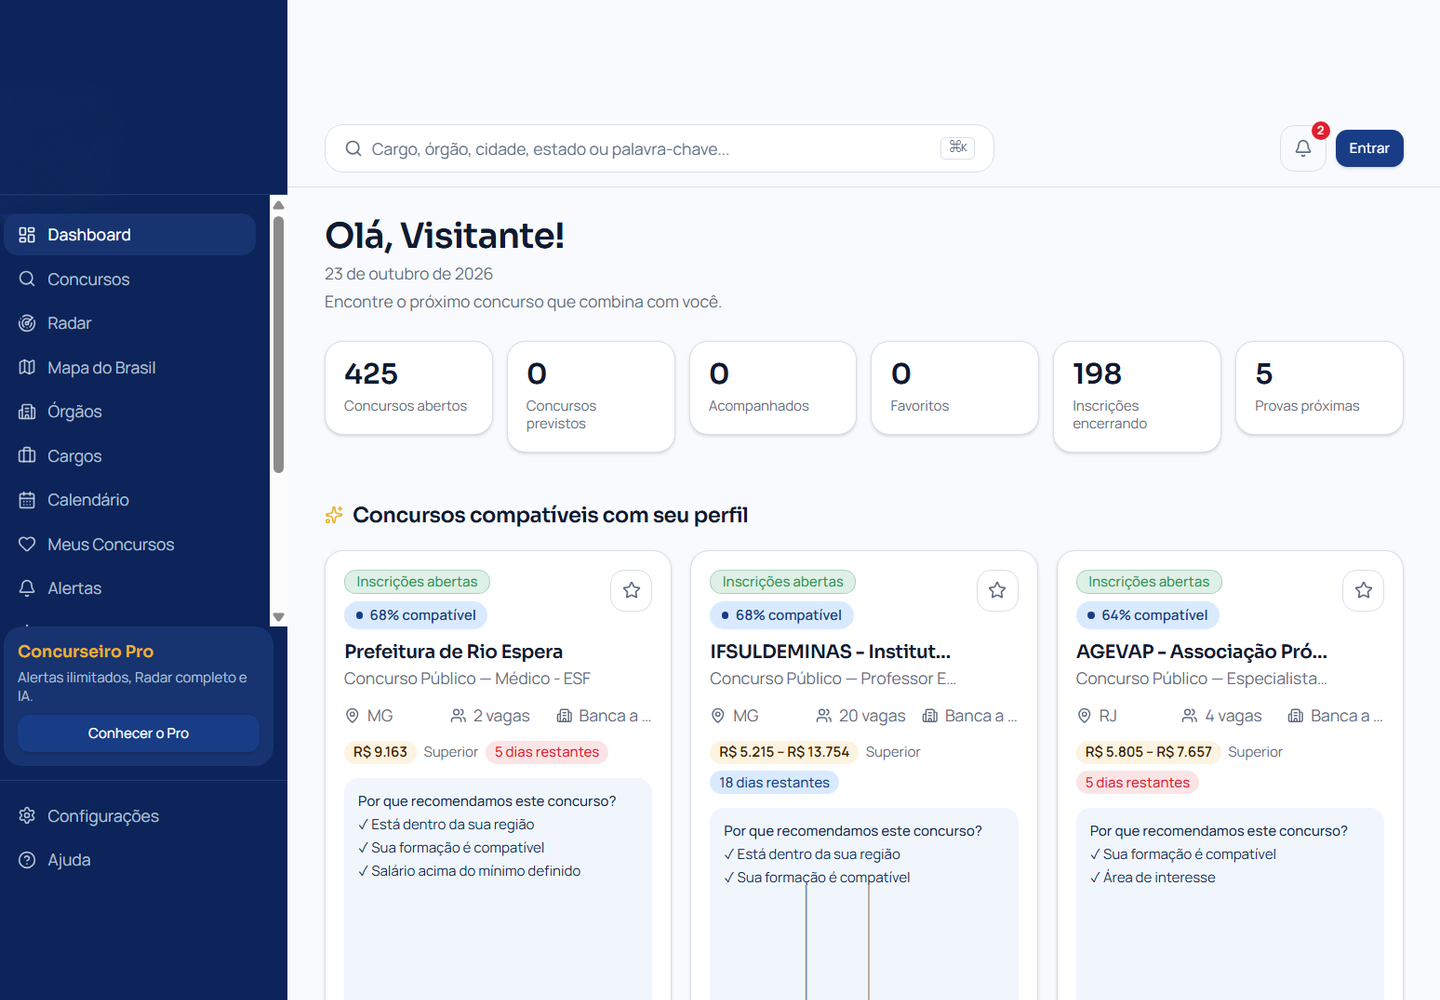The width and height of the screenshot is (1440, 1000).
Task: Click the Cargos briefcase icon
Action: click(27, 456)
